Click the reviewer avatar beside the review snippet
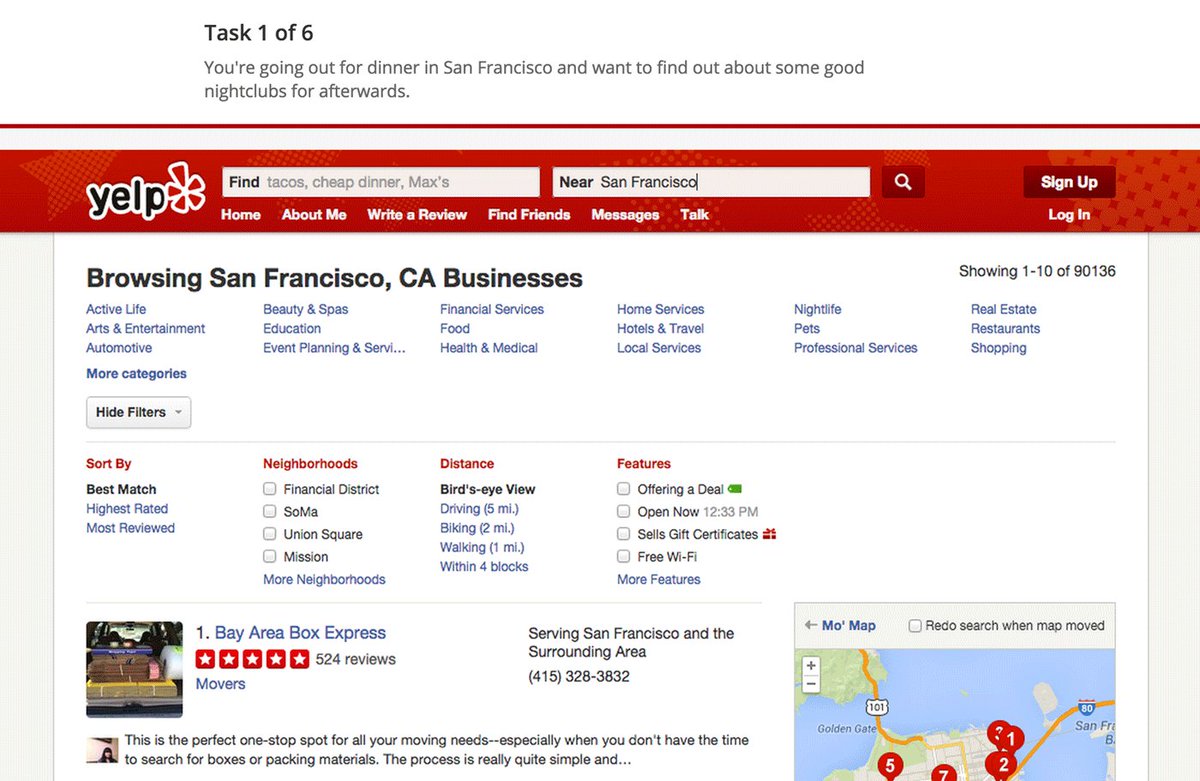This screenshot has height=781, width=1200. click(x=101, y=751)
